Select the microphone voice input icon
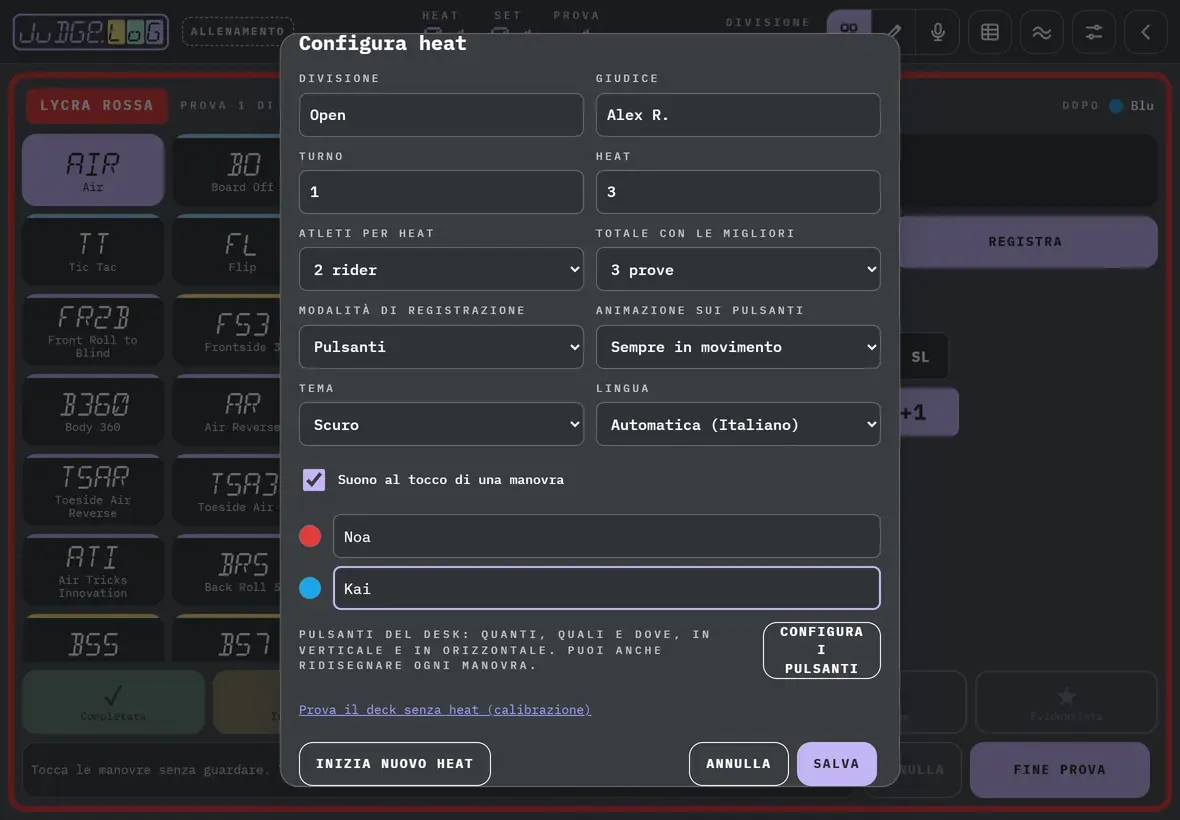The image size is (1180, 820). (938, 32)
